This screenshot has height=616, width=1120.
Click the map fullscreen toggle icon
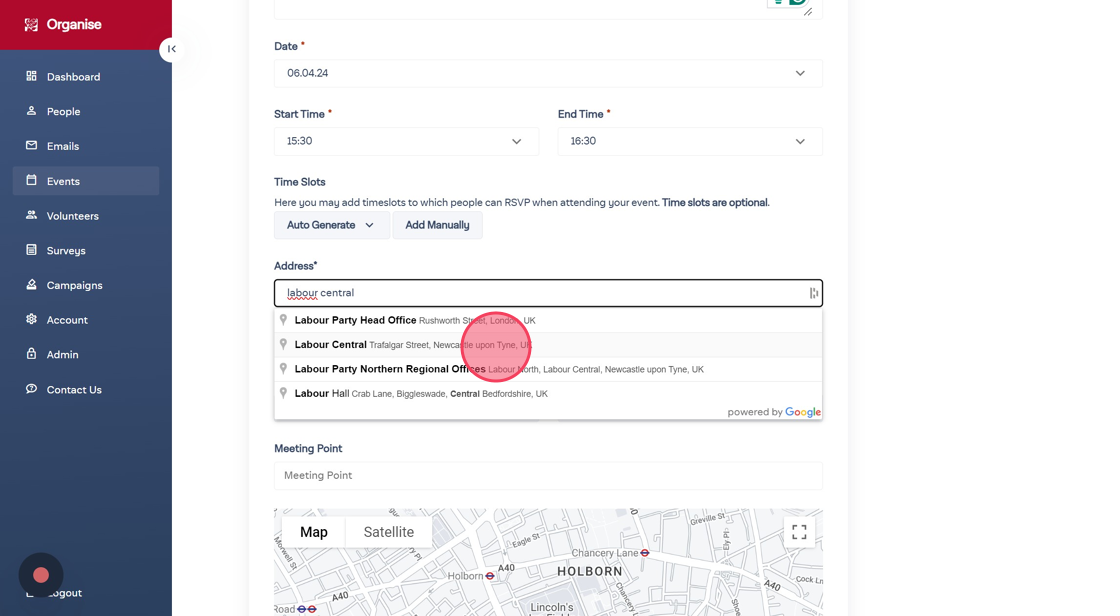point(799,532)
